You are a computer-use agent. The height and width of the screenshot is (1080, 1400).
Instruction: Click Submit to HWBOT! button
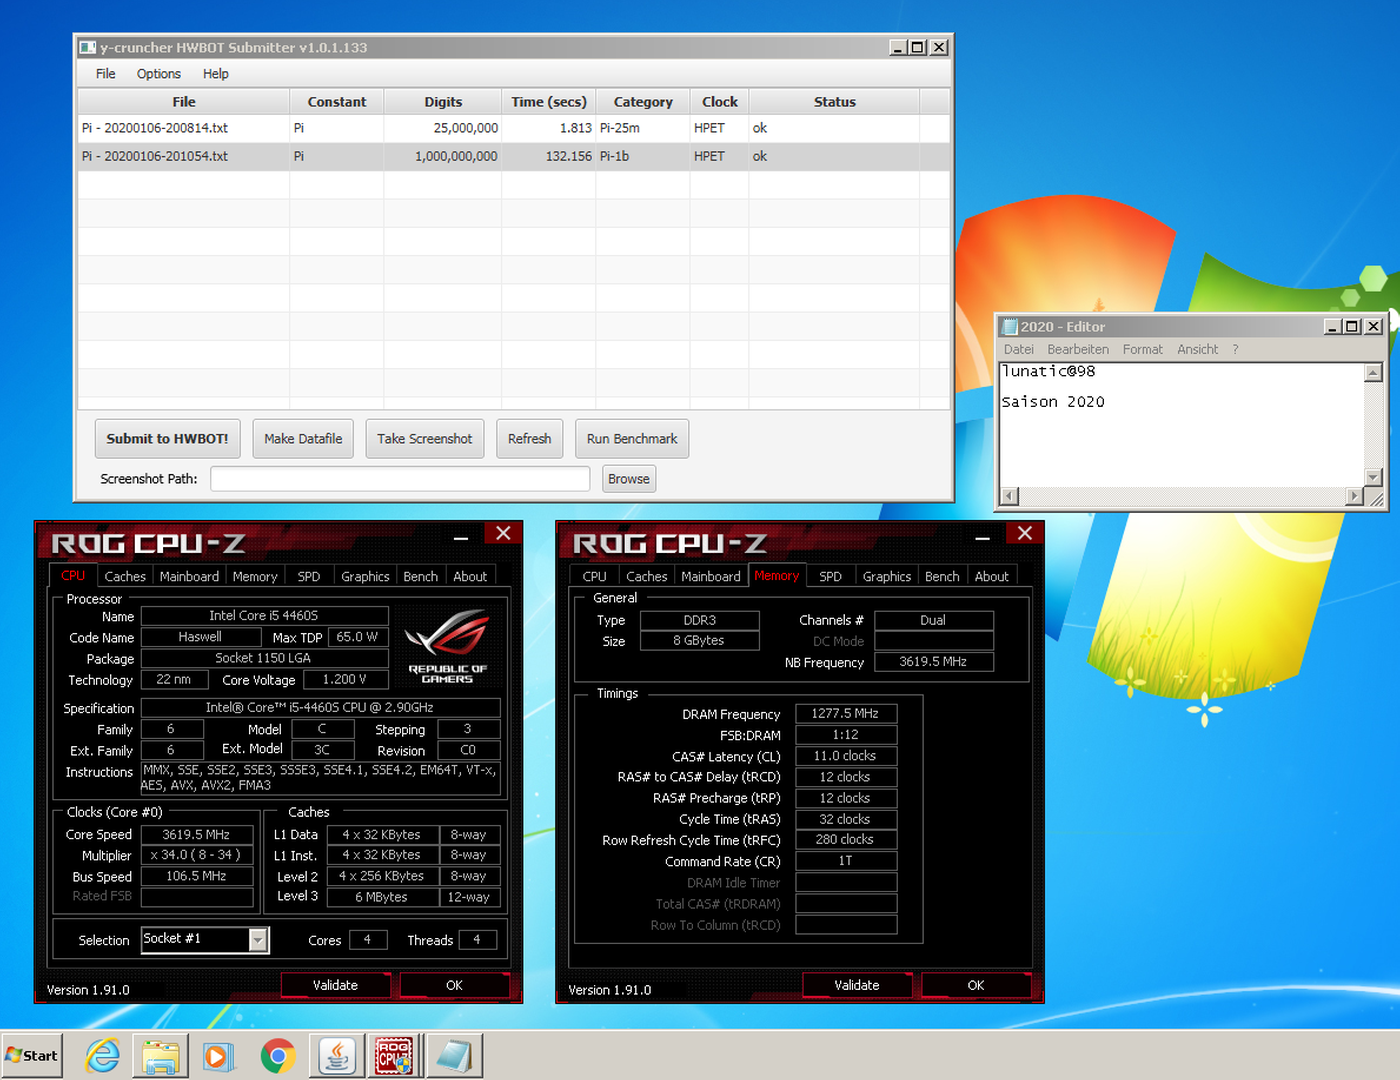pos(167,439)
